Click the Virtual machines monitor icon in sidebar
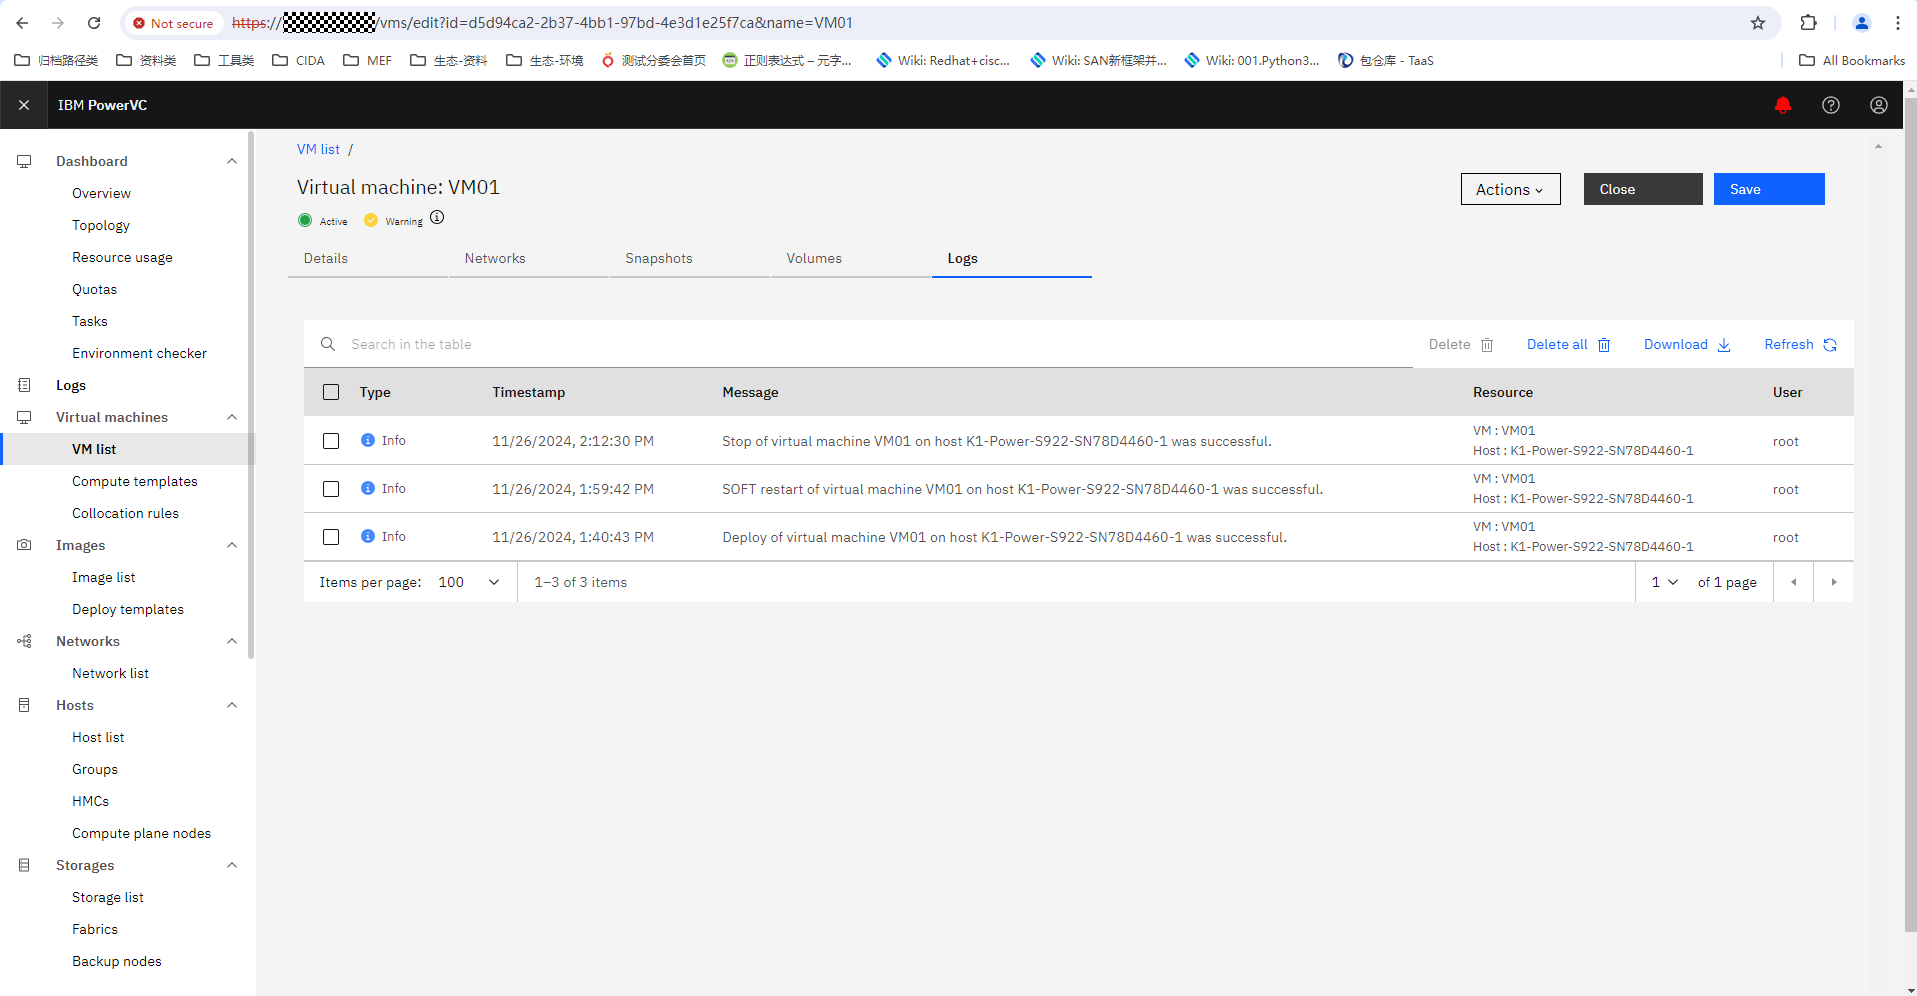Screen dimensions: 1917x996 [24, 417]
